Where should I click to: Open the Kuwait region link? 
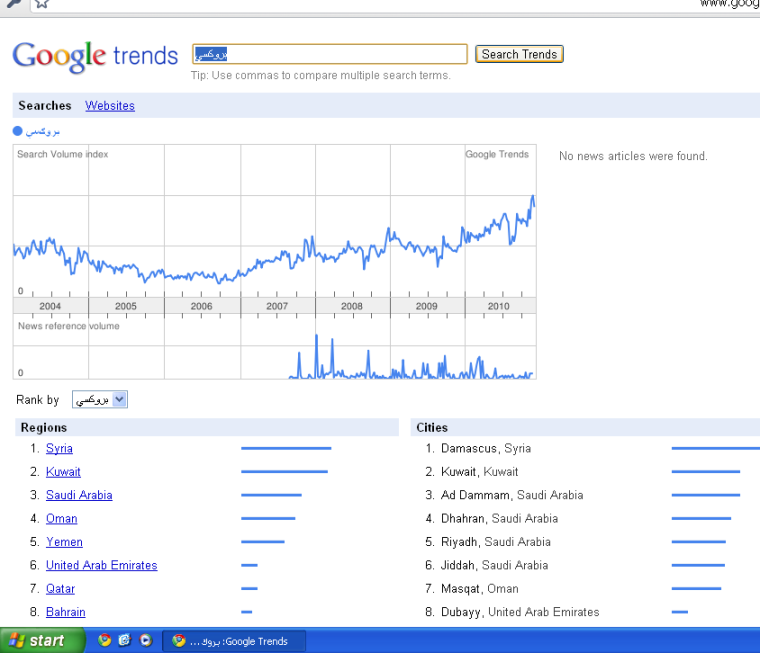coord(63,472)
